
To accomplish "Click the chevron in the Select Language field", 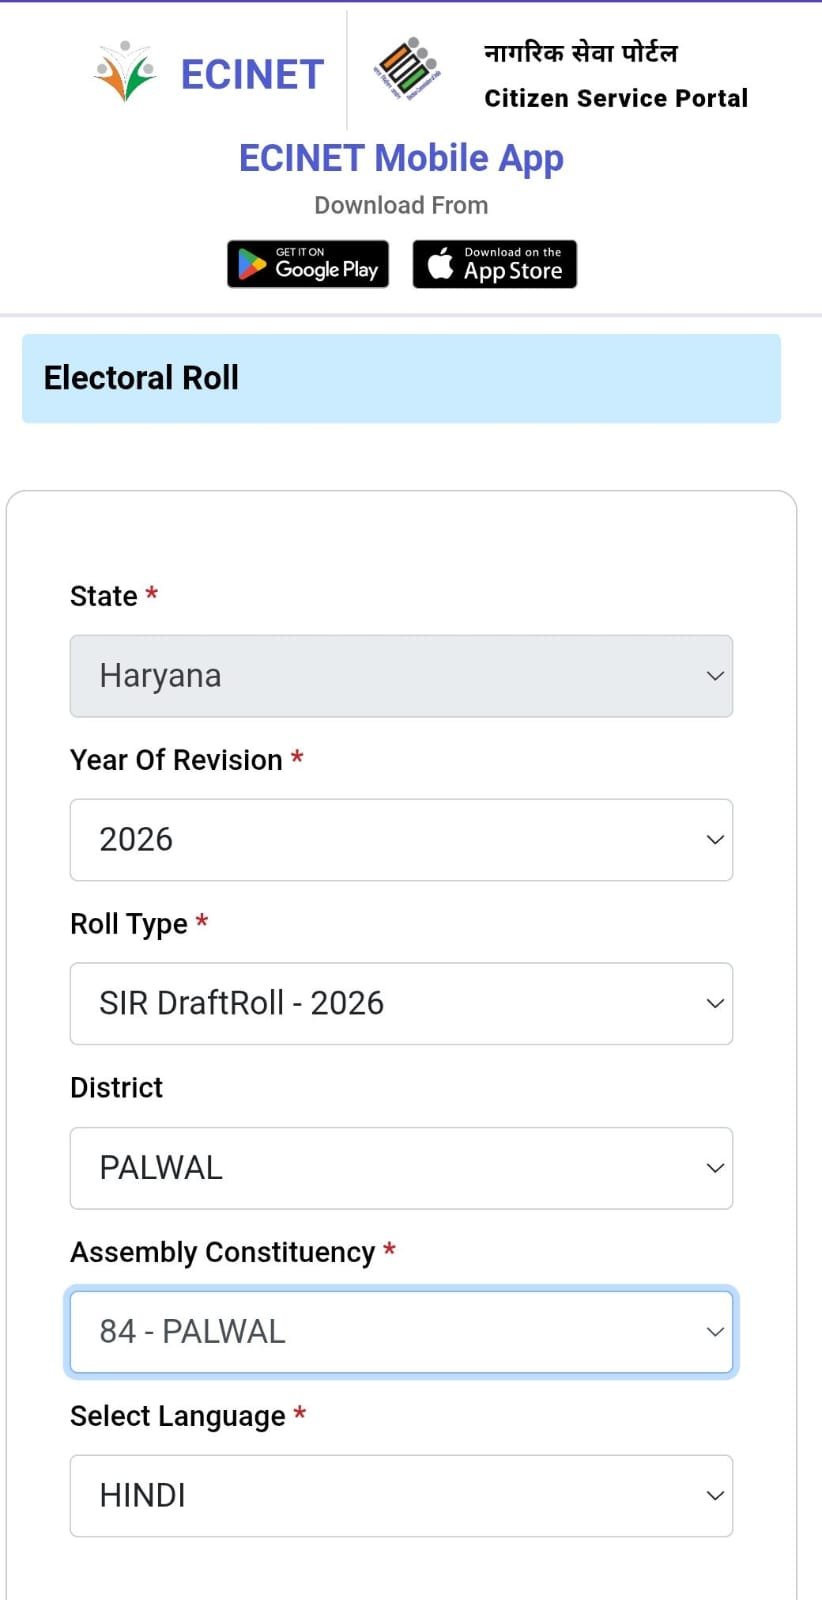I will coord(715,1496).
